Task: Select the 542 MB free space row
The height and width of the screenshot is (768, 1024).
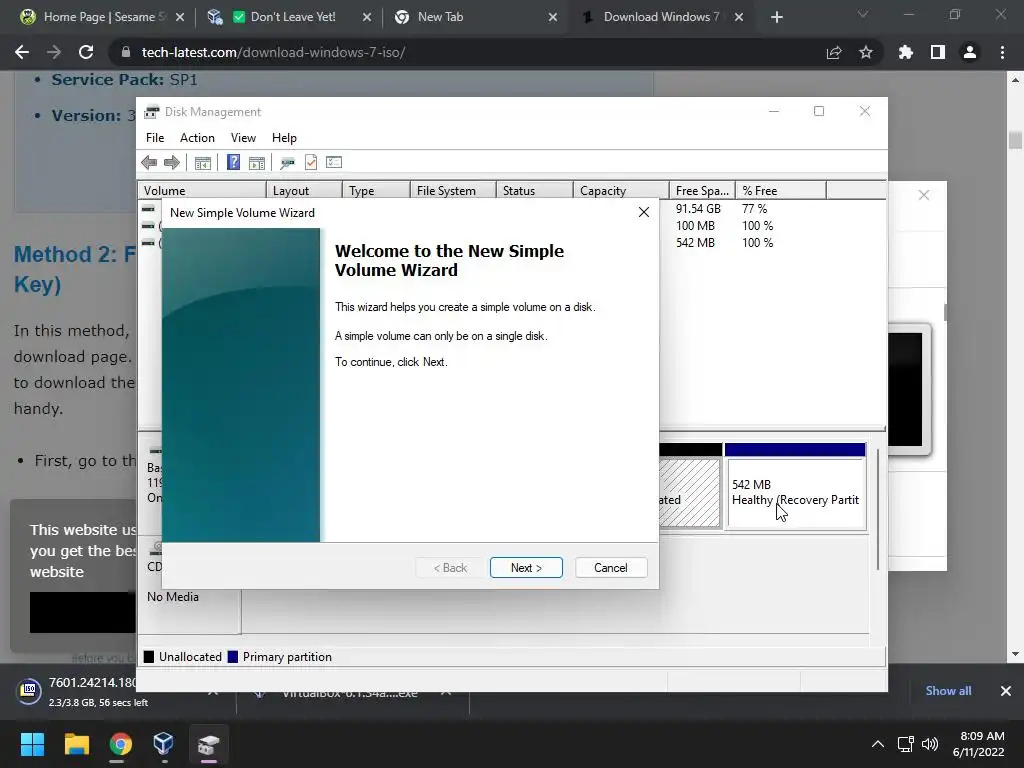Action: 695,243
